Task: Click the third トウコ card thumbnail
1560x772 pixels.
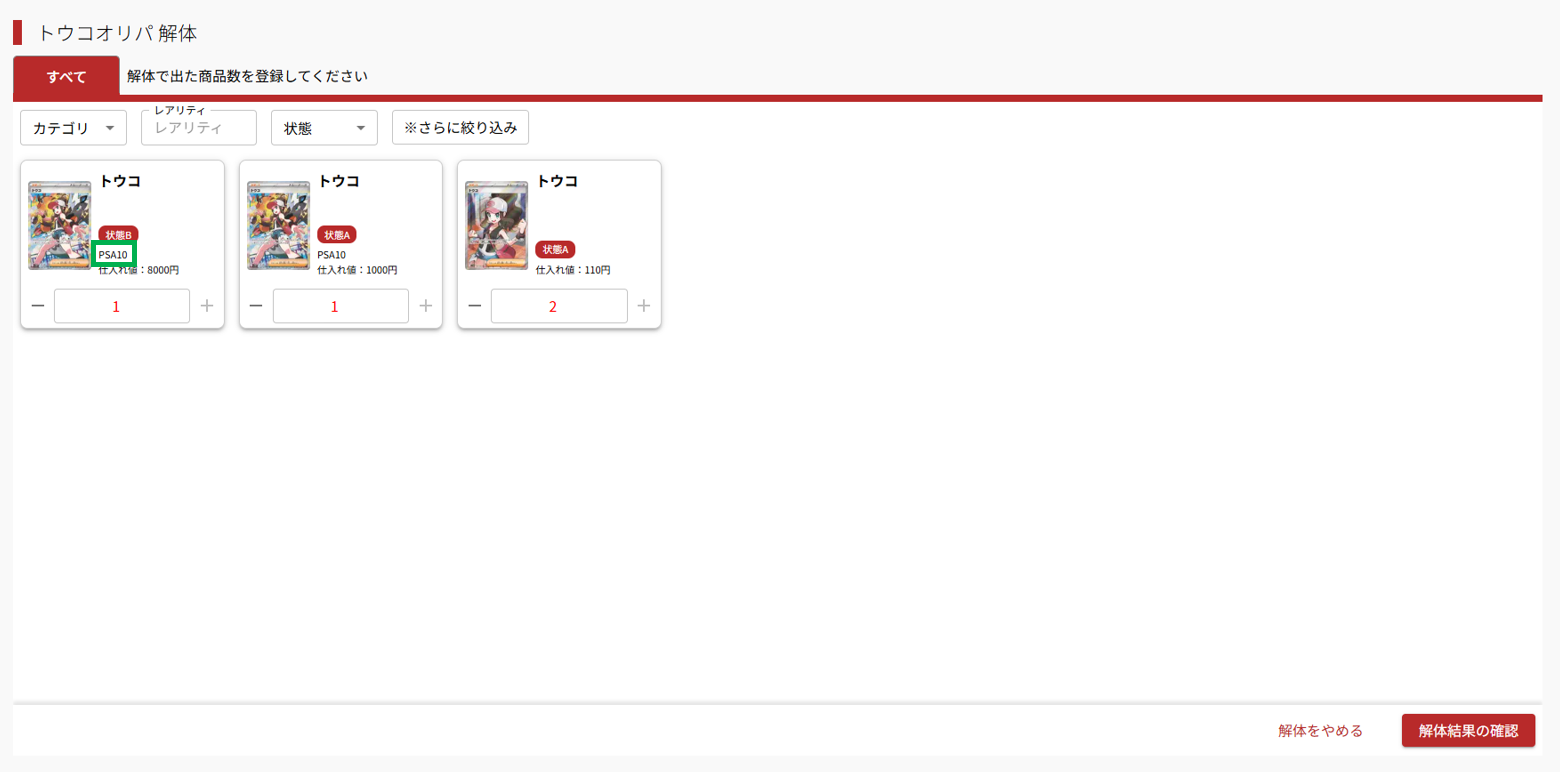Action: point(497,226)
